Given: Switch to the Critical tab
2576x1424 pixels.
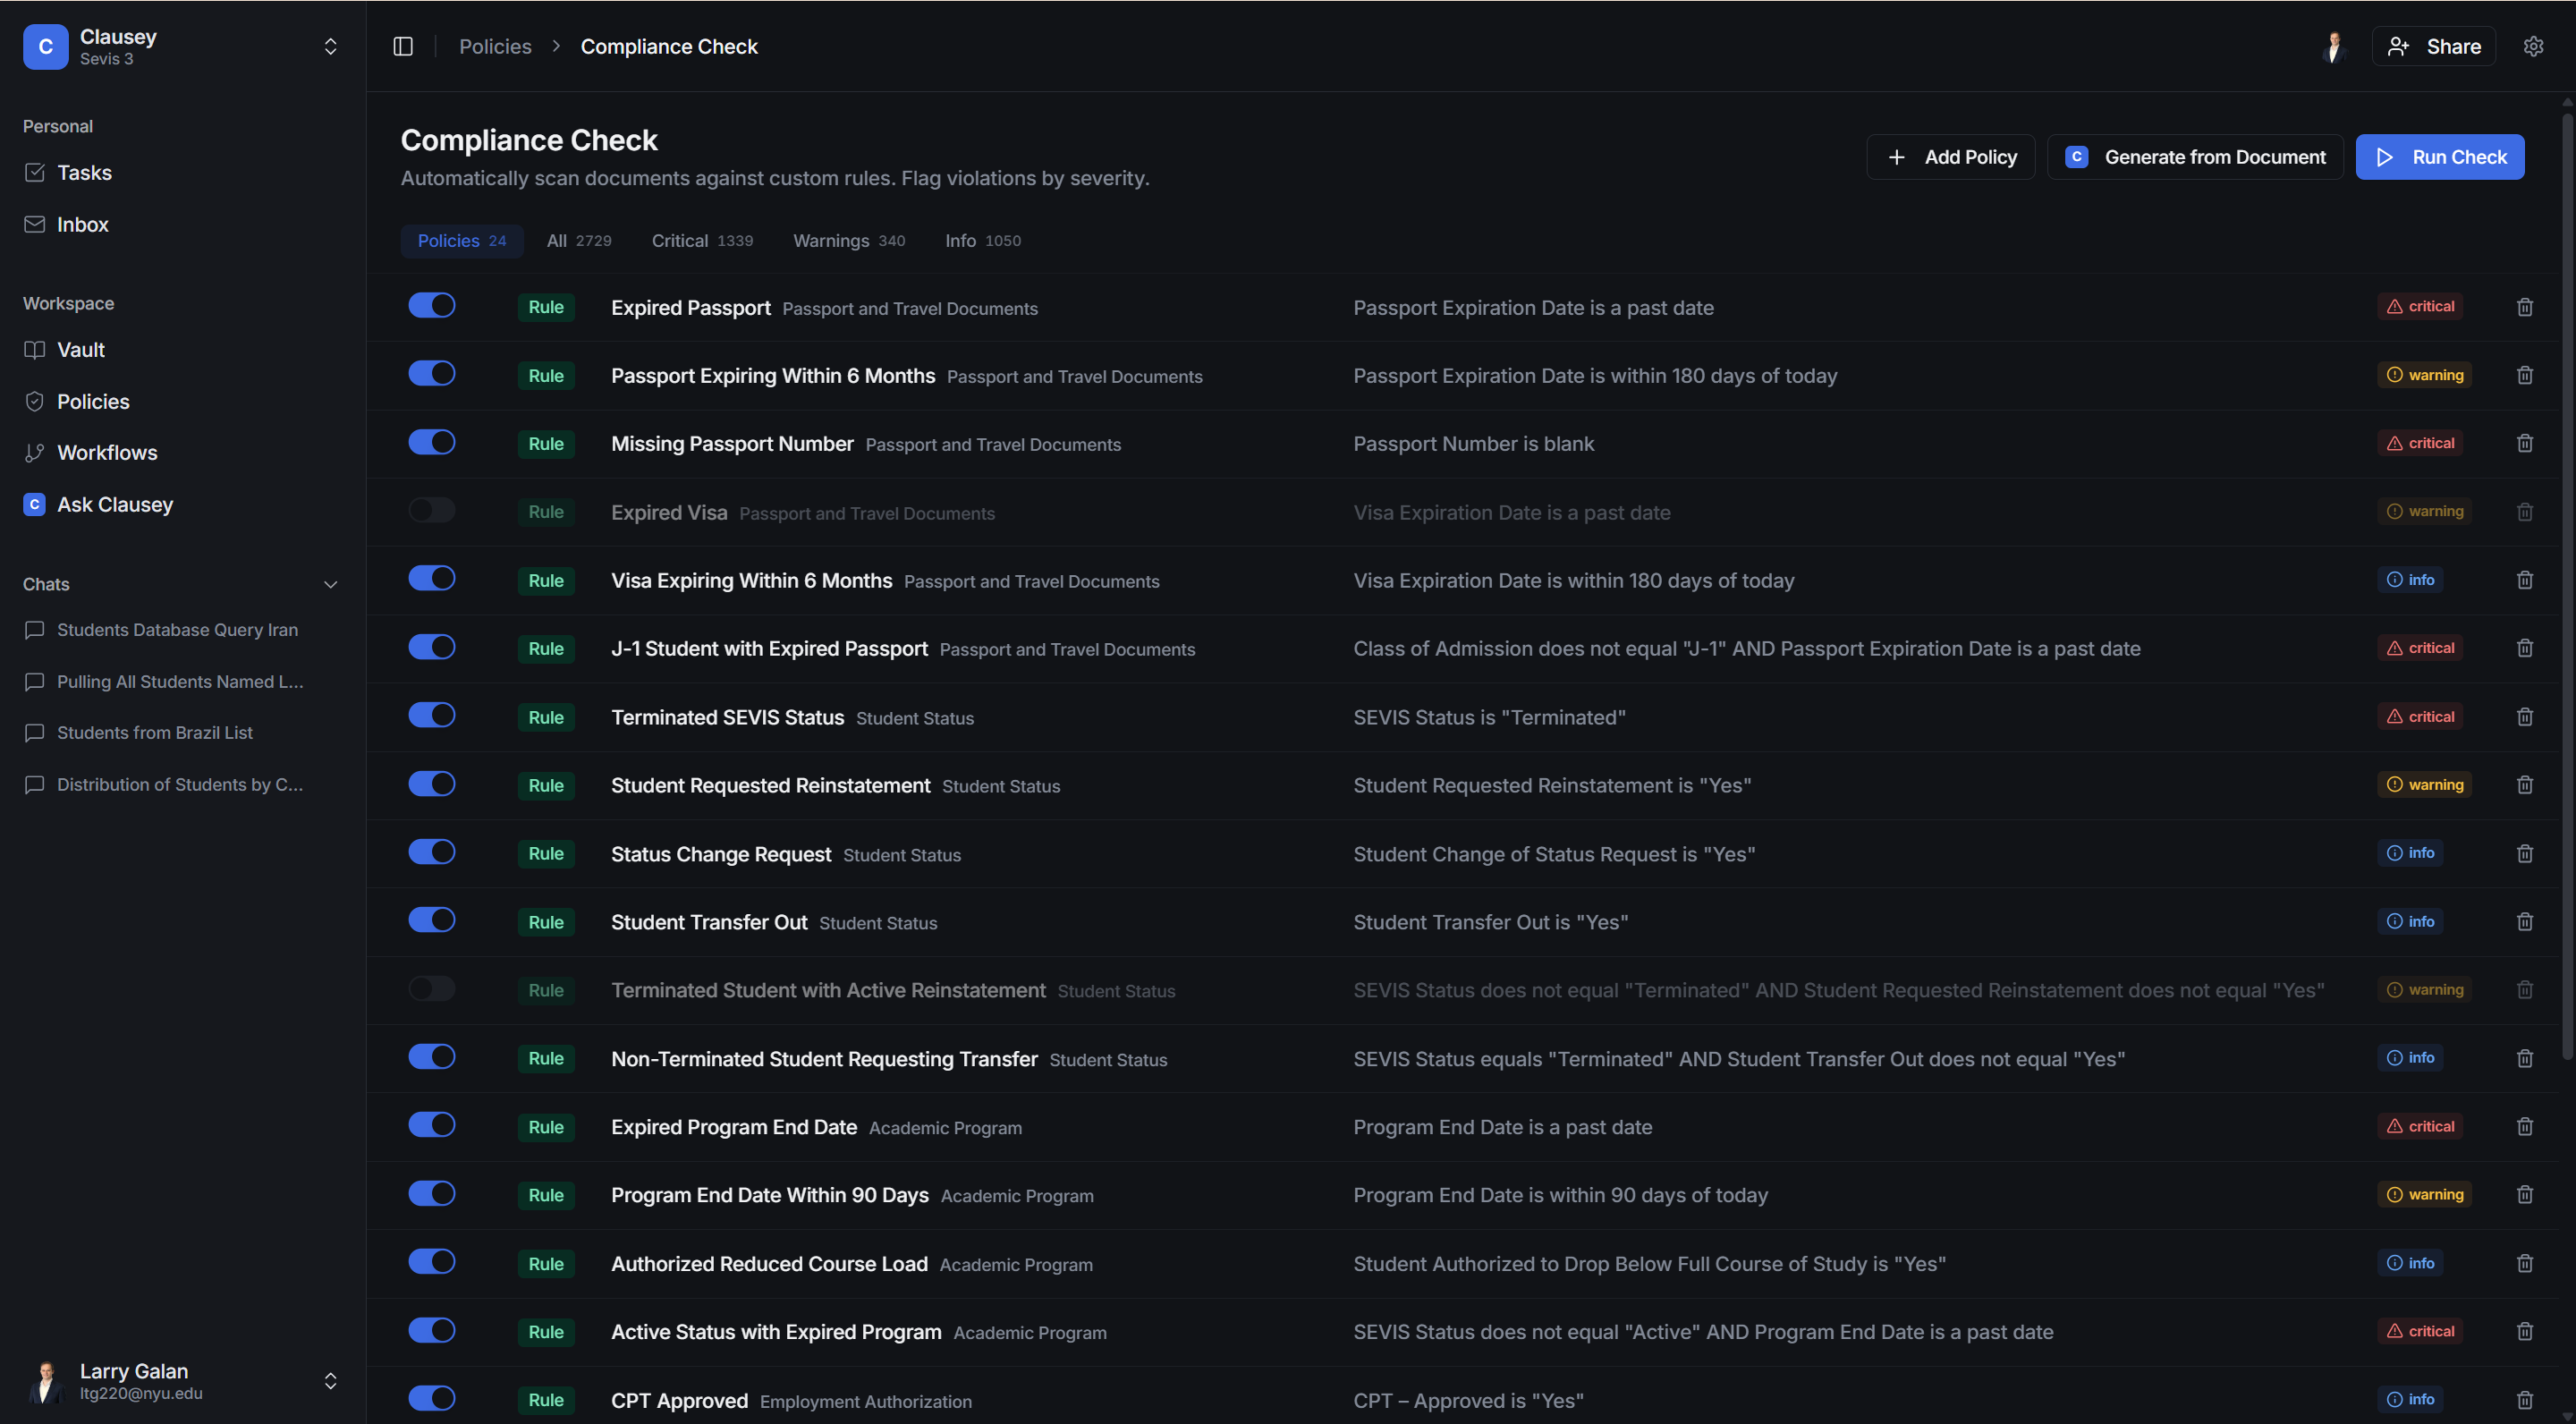Looking at the screenshot, I should pyautogui.click(x=701, y=241).
